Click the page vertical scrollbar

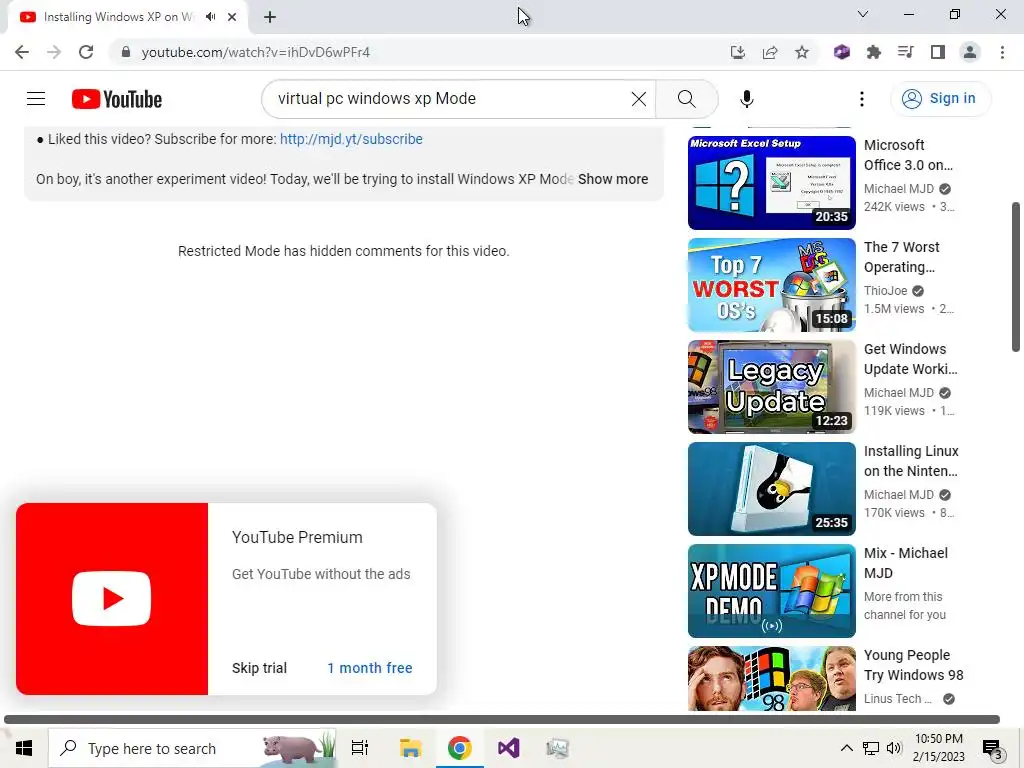[x=1016, y=277]
